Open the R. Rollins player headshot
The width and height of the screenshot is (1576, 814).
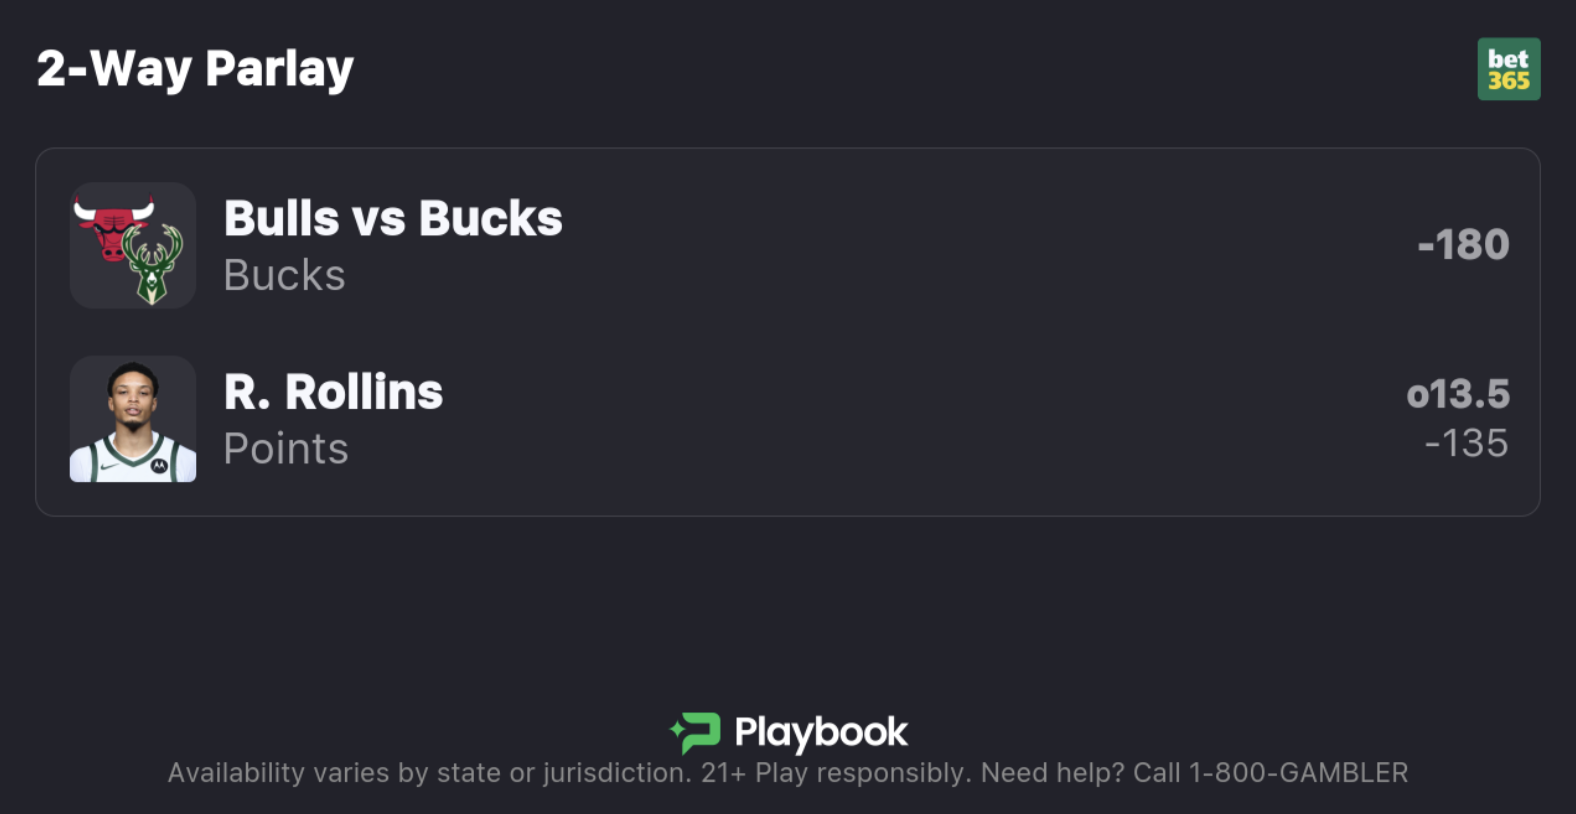(133, 419)
